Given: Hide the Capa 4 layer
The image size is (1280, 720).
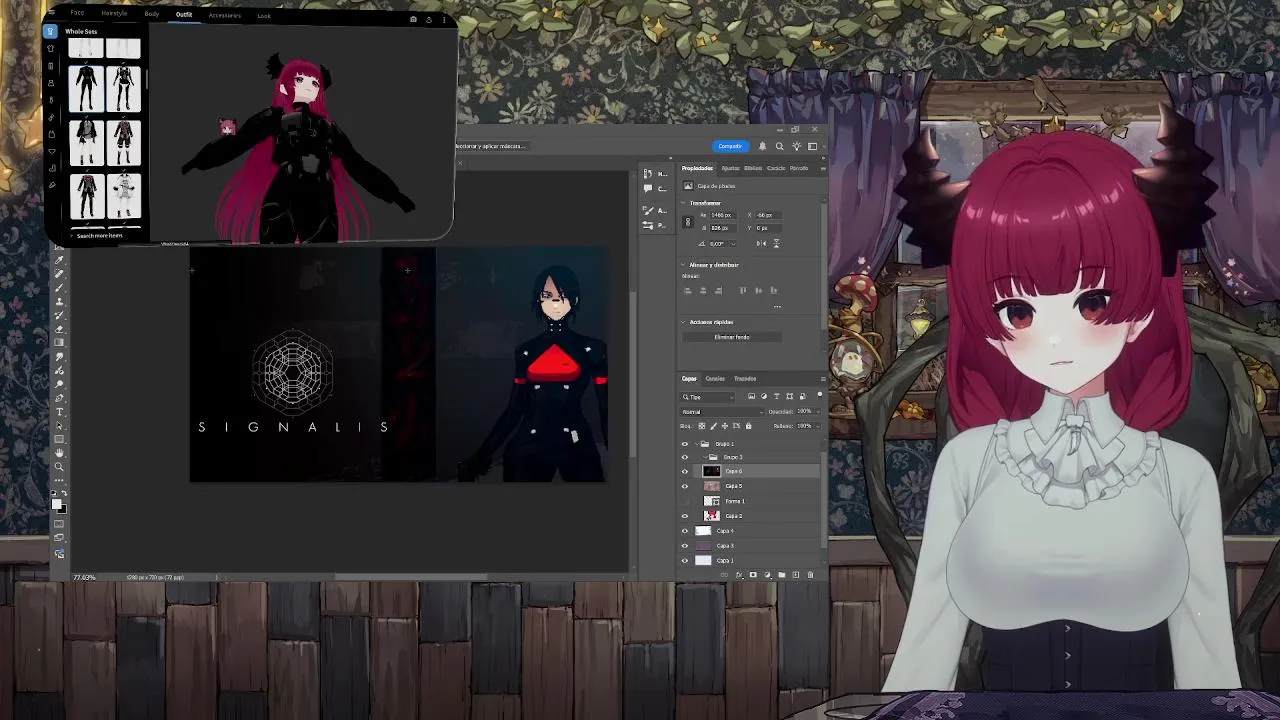Looking at the screenshot, I should [685, 531].
